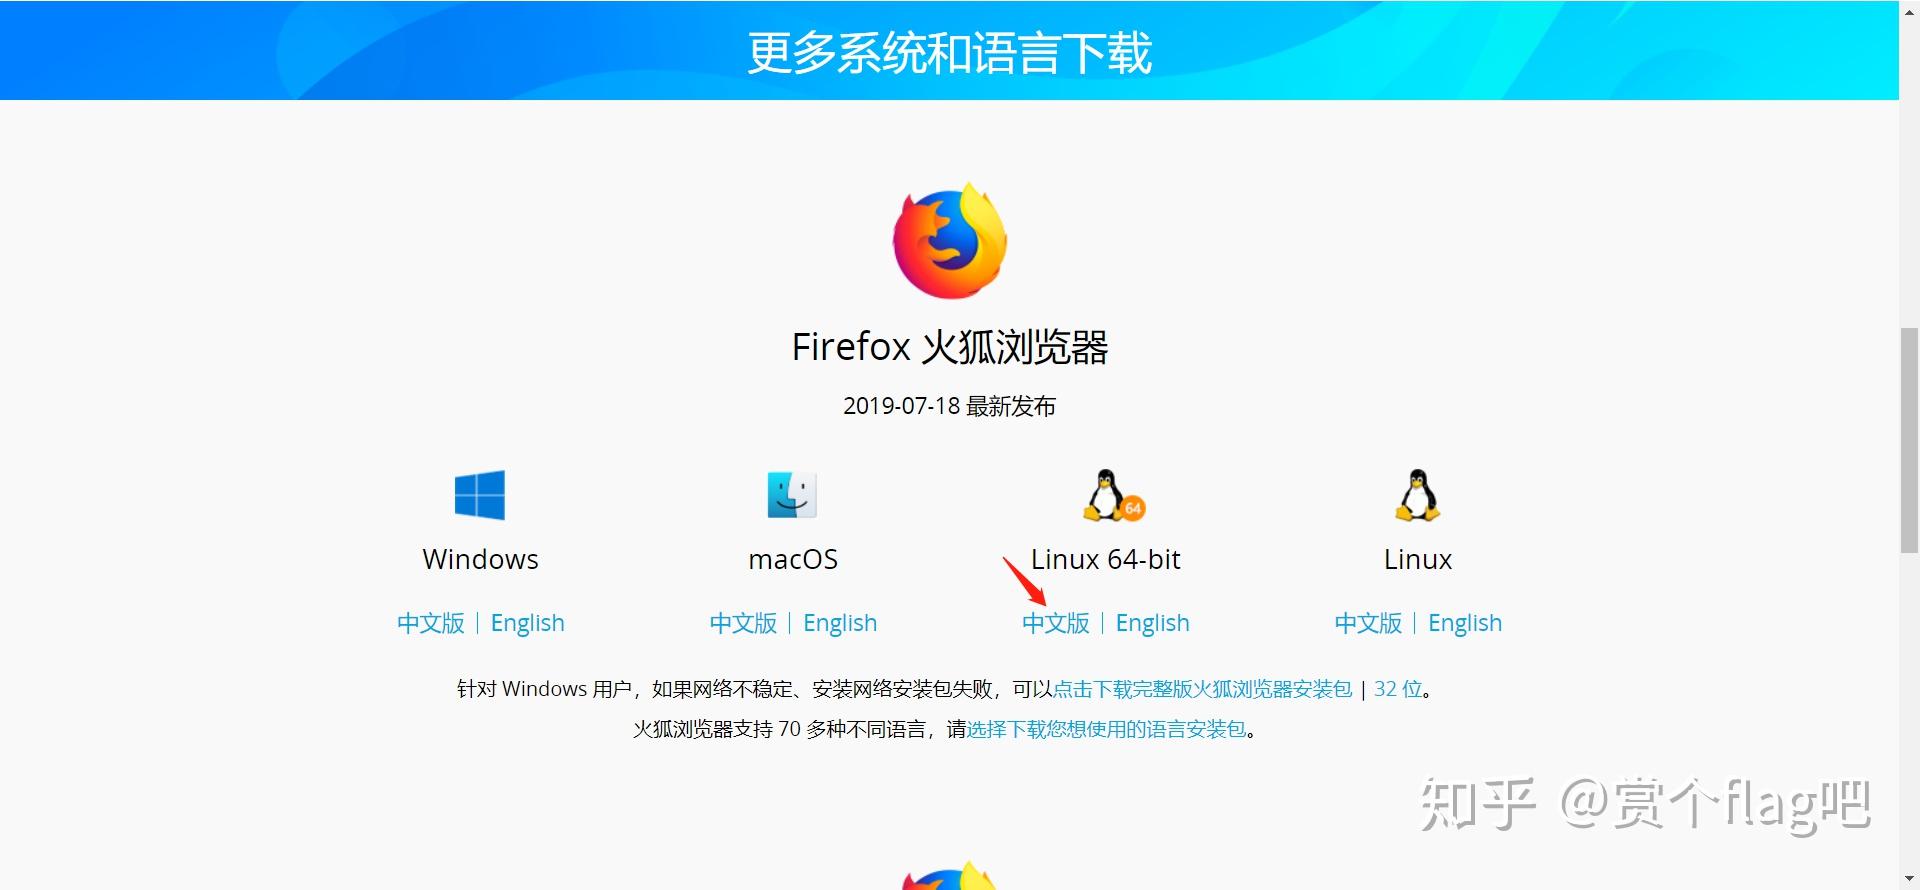Image resolution: width=1920 pixels, height=890 pixels.
Task: Click the partial Firefox logo at the page bottom
Action: click(950, 875)
